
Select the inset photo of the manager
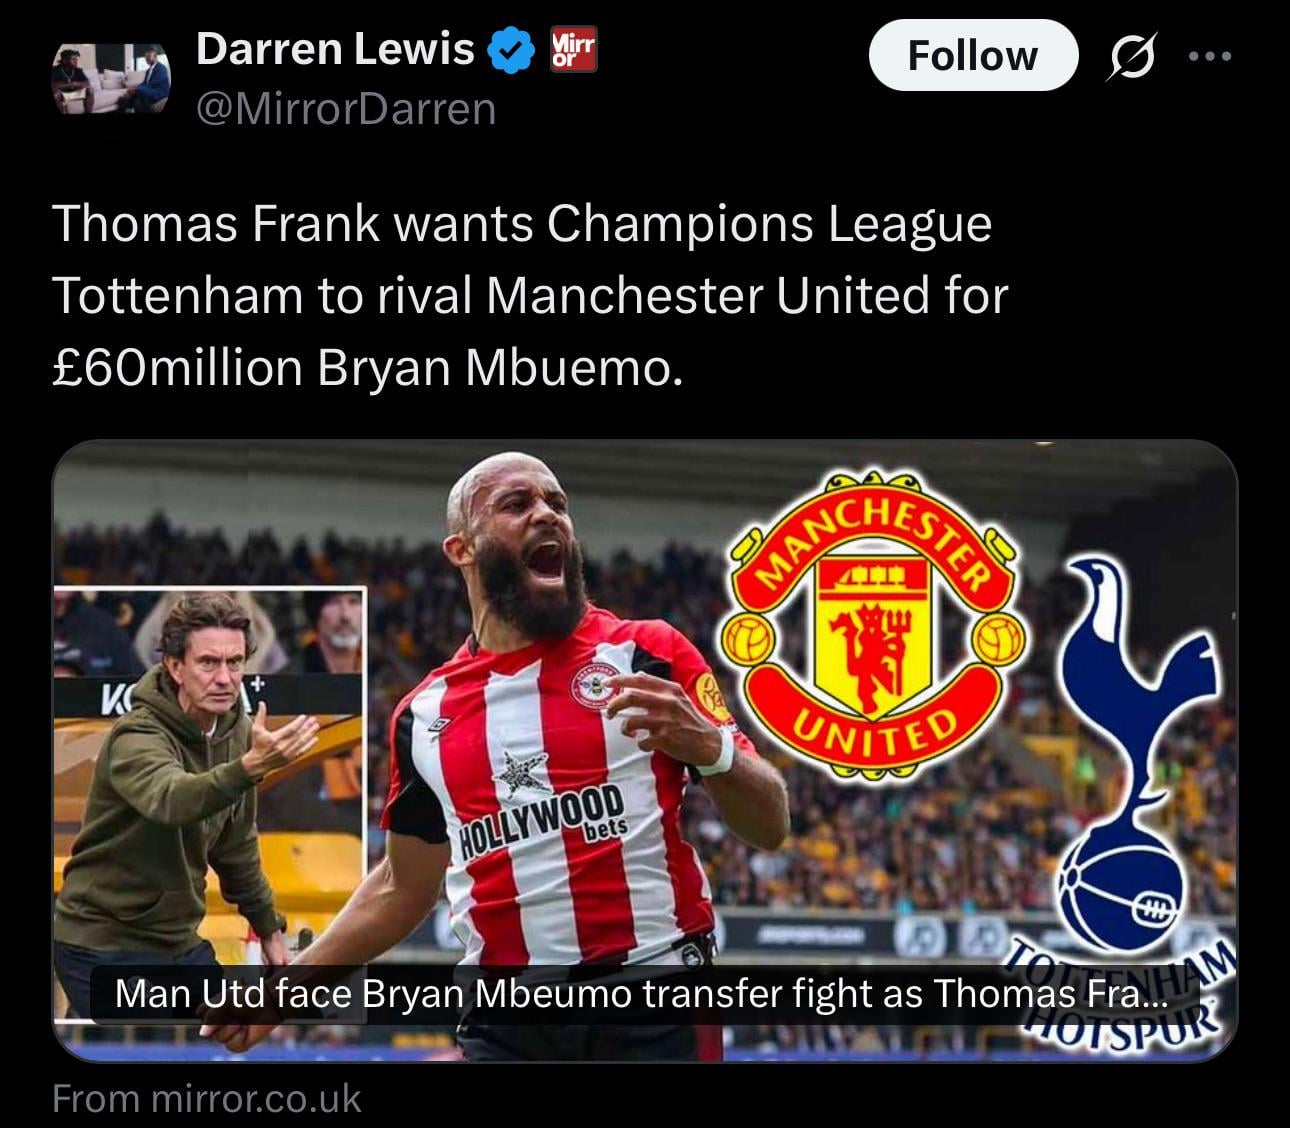[x=209, y=802]
